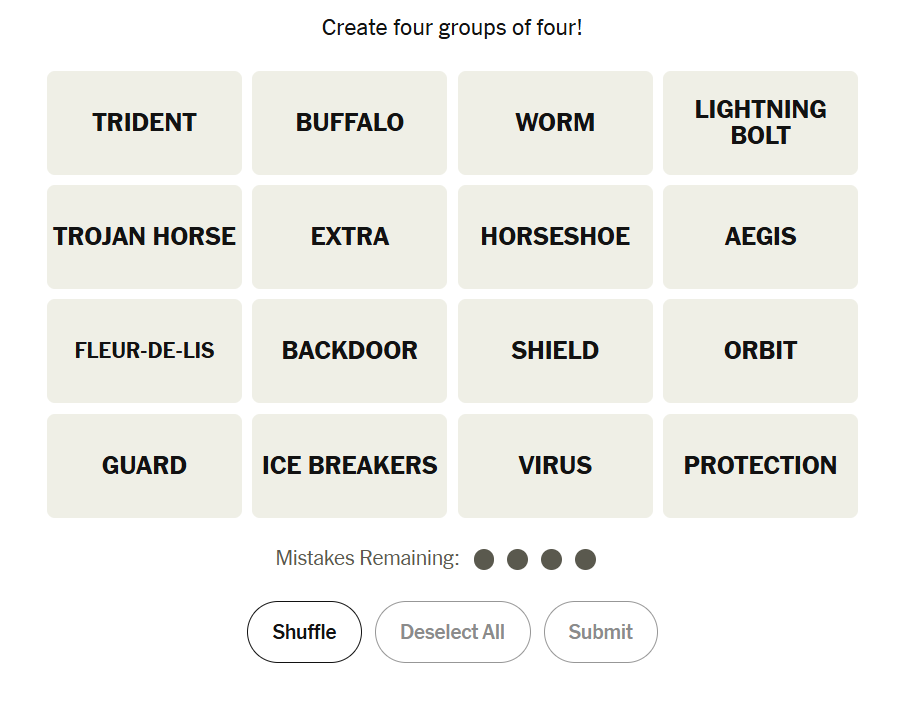Screen dimensions: 903x707
Task: Click the first Mistakes Remaining dot
Action: [x=484, y=559]
